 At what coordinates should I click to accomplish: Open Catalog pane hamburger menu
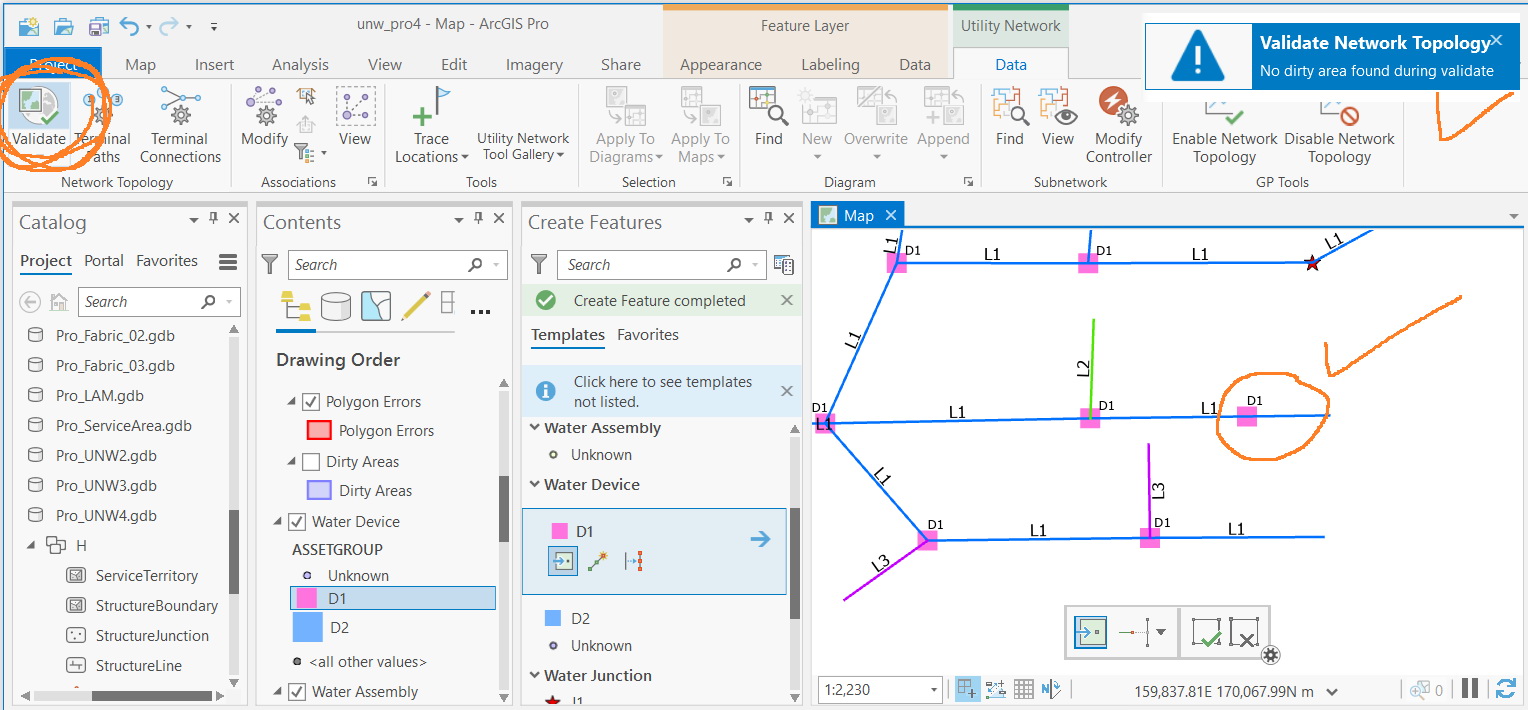click(228, 262)
